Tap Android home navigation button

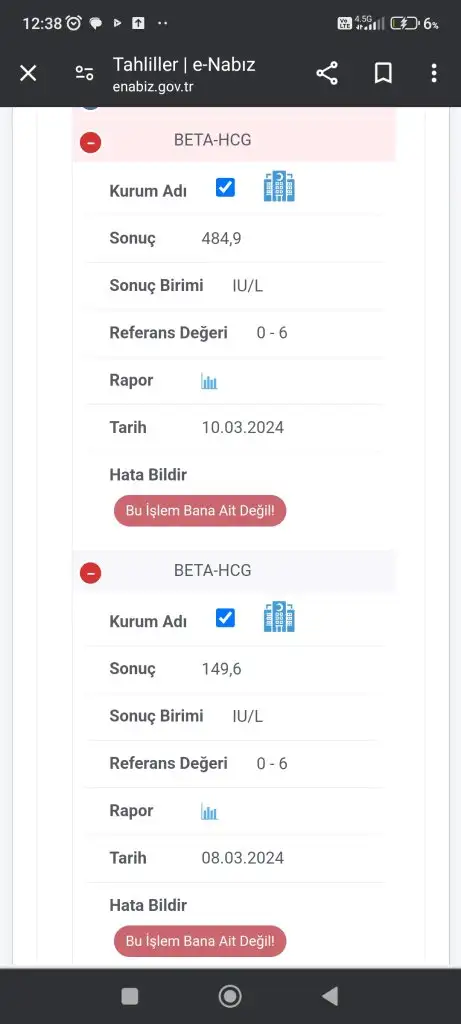[230, 996]
